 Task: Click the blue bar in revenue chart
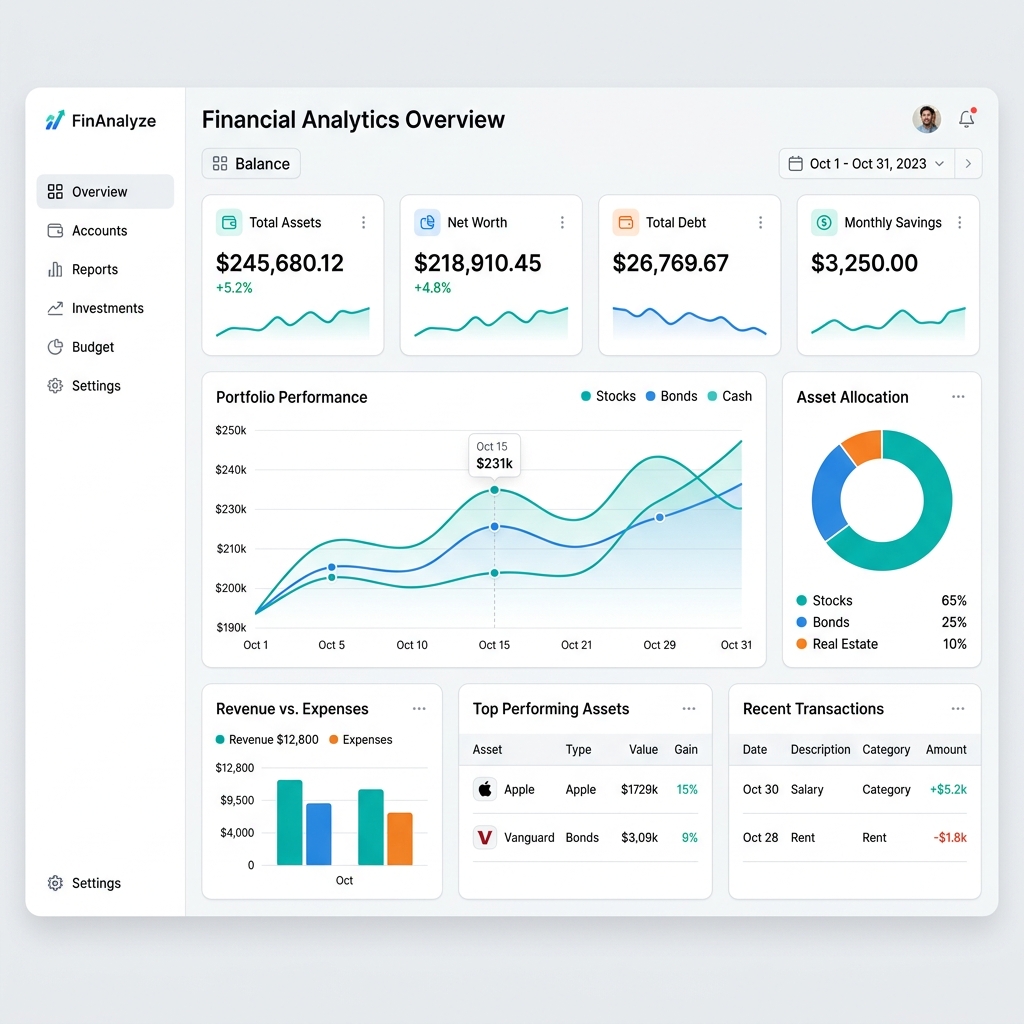[319, 834]
